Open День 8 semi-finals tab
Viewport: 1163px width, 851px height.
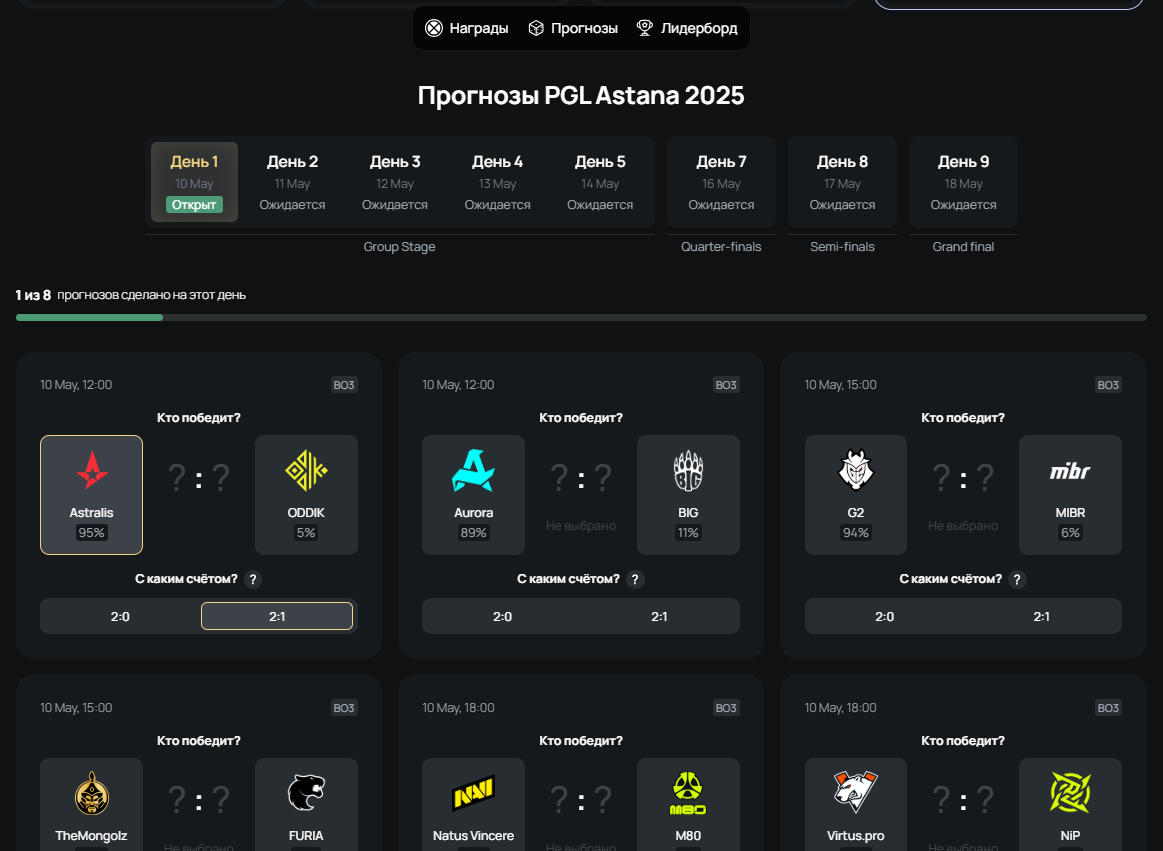[843, 182]
